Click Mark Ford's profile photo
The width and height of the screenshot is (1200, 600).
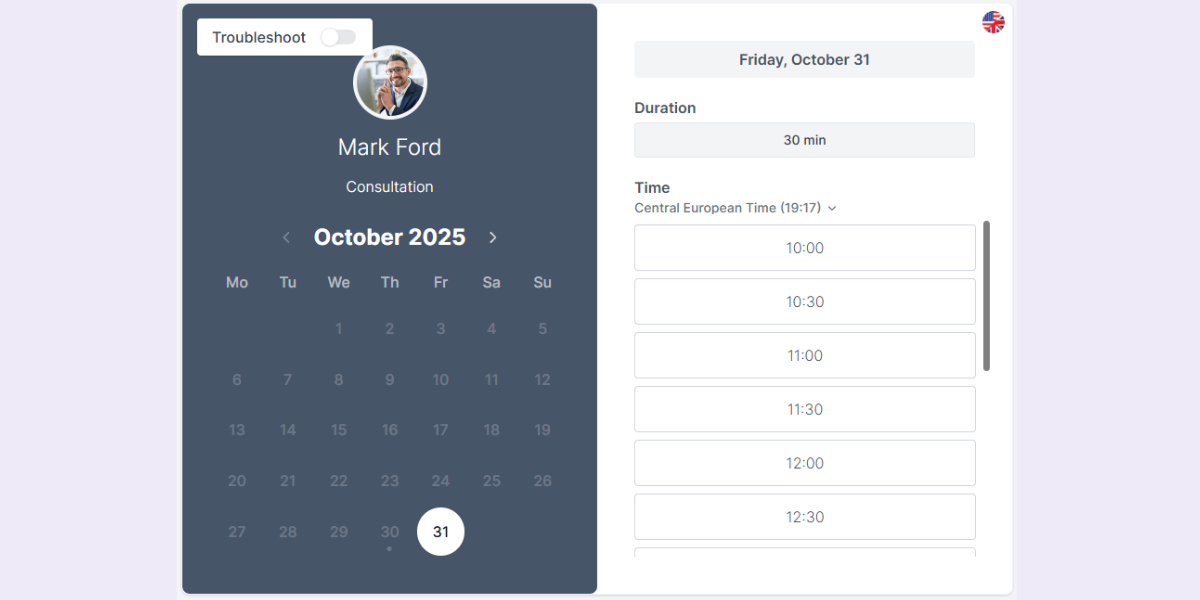click(x=390, y=82)
